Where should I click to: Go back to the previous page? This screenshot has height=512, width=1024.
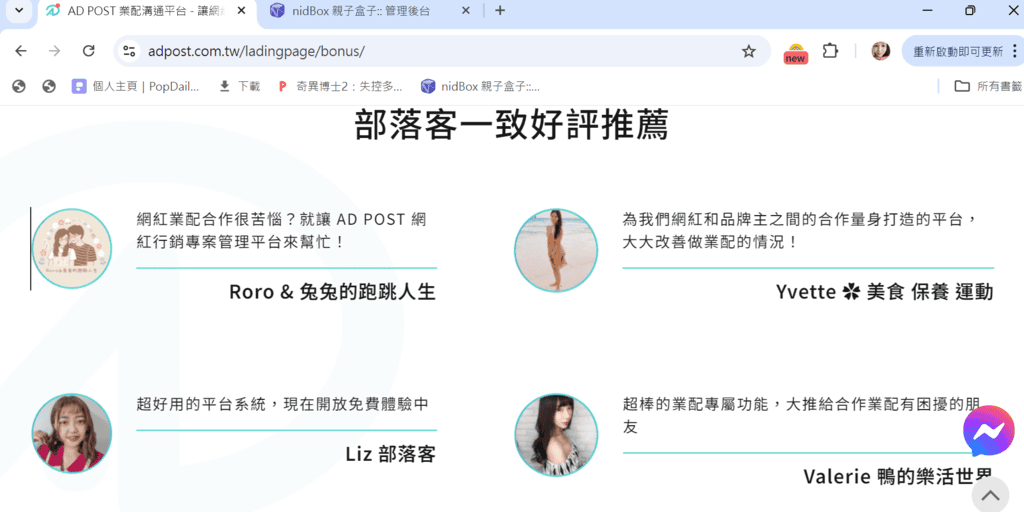pyautogui.click(x=21, y=52)
